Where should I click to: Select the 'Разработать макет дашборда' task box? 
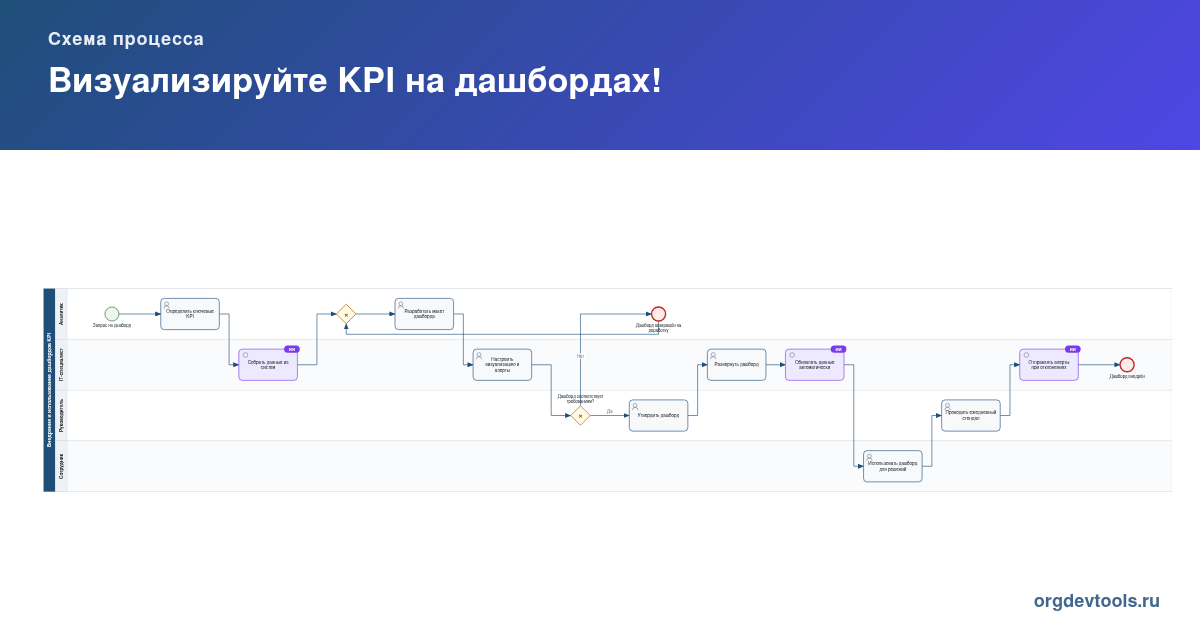point(424,314)
